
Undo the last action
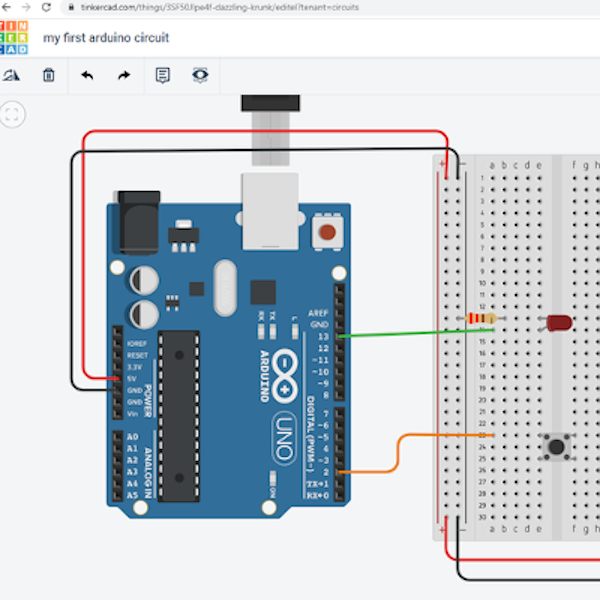tap(87, 75)
